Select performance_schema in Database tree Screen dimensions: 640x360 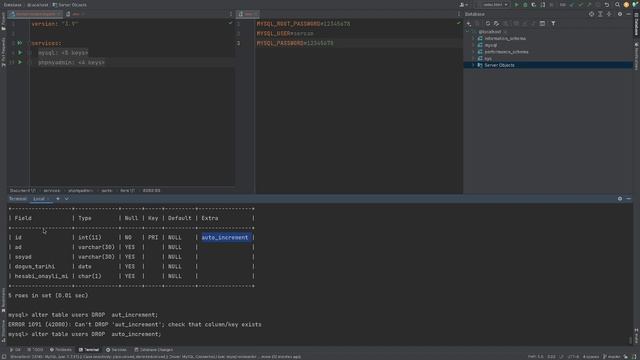(506, 52)
